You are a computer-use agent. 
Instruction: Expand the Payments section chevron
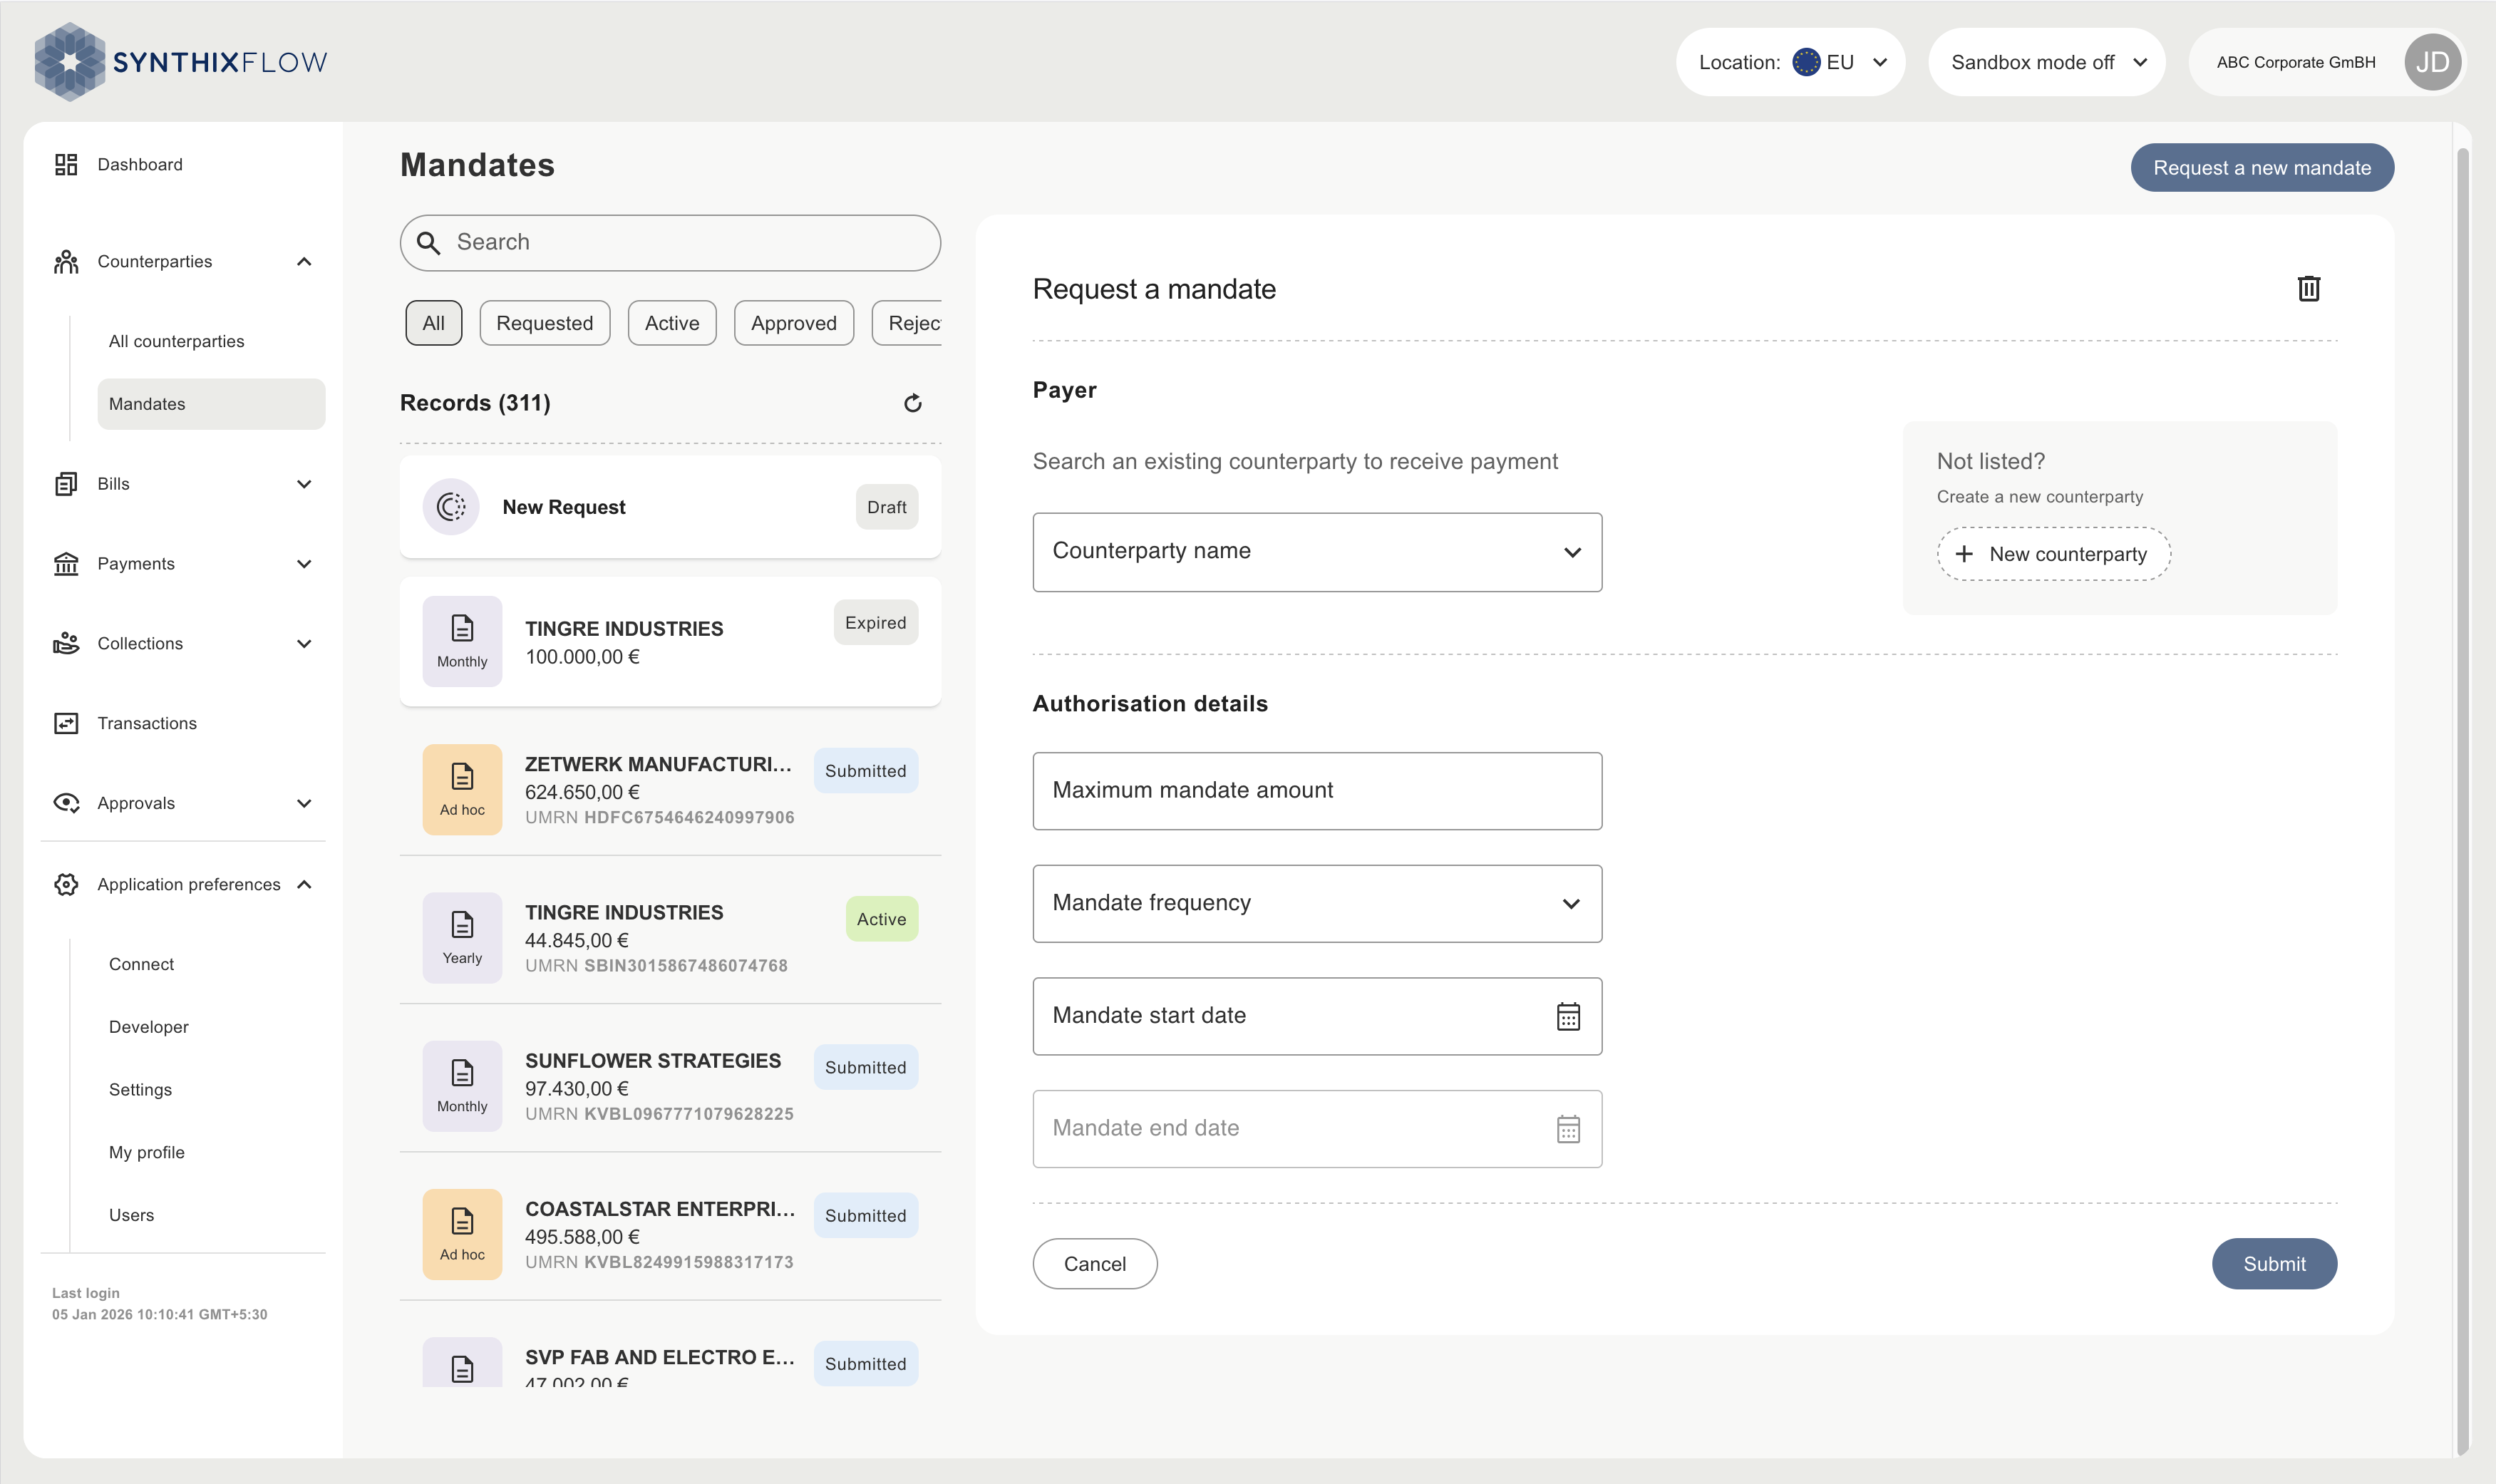(304, 564)
